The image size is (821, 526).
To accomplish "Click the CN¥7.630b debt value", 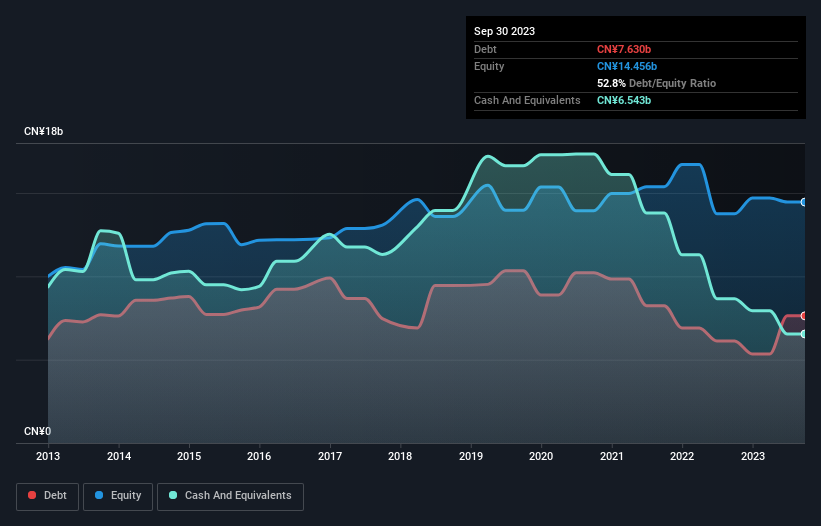I will tap(624, 49).
